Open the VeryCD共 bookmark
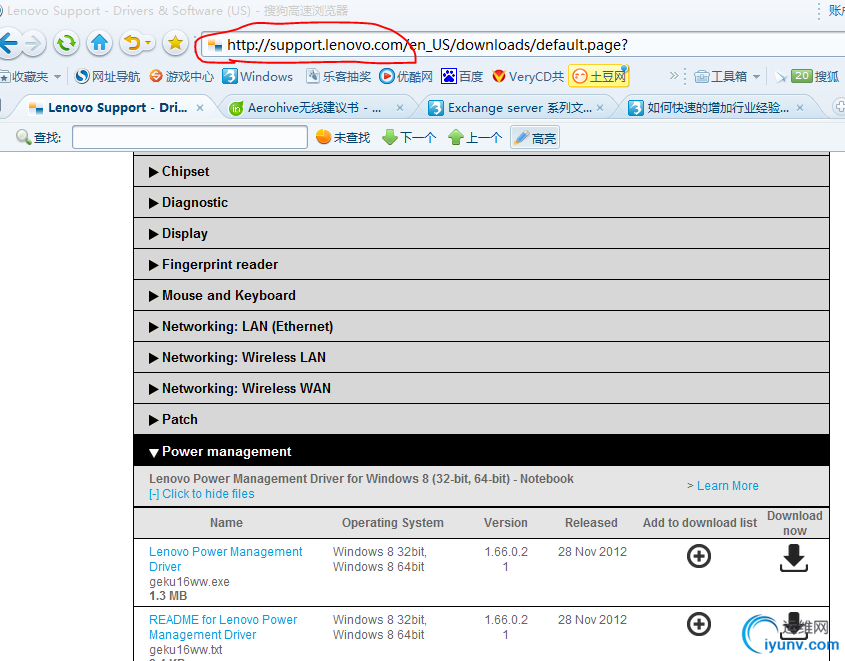The image size is (845, 661). [528, 76]
